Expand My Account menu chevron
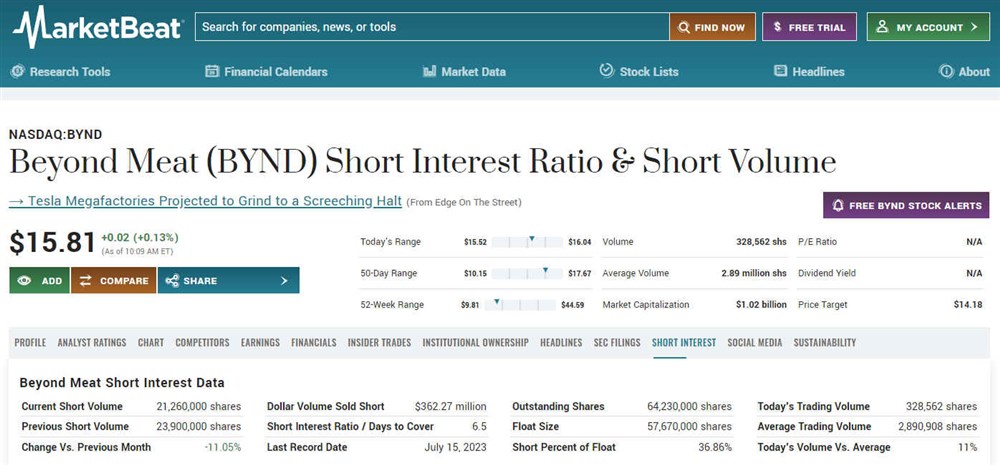The width and height of the screenshot is (1000, 465). tap(974, 27)
